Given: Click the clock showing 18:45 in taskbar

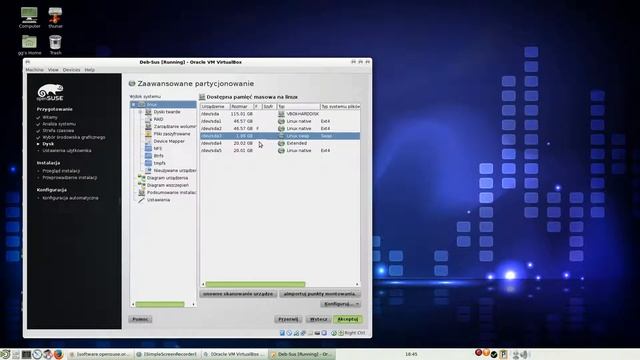Looking at the screenshot, I should click(411, 354).
